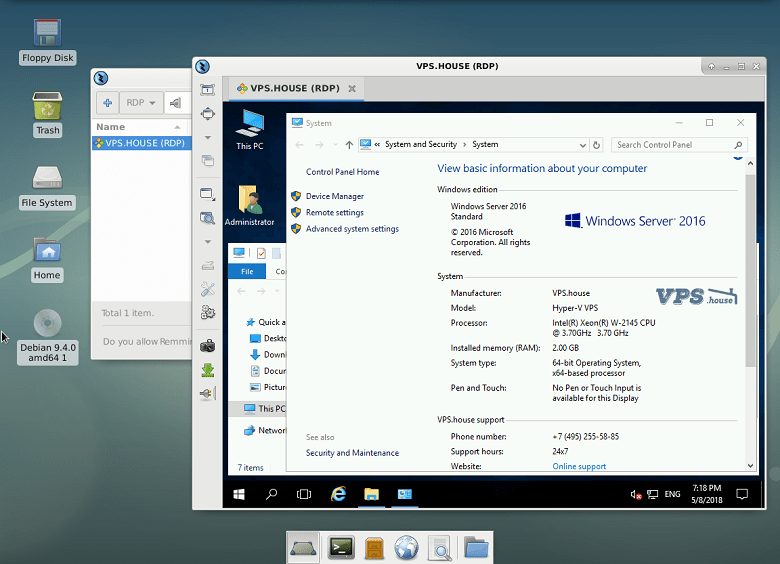
Task: Expand the scaling options arrow
Action: 208,241
